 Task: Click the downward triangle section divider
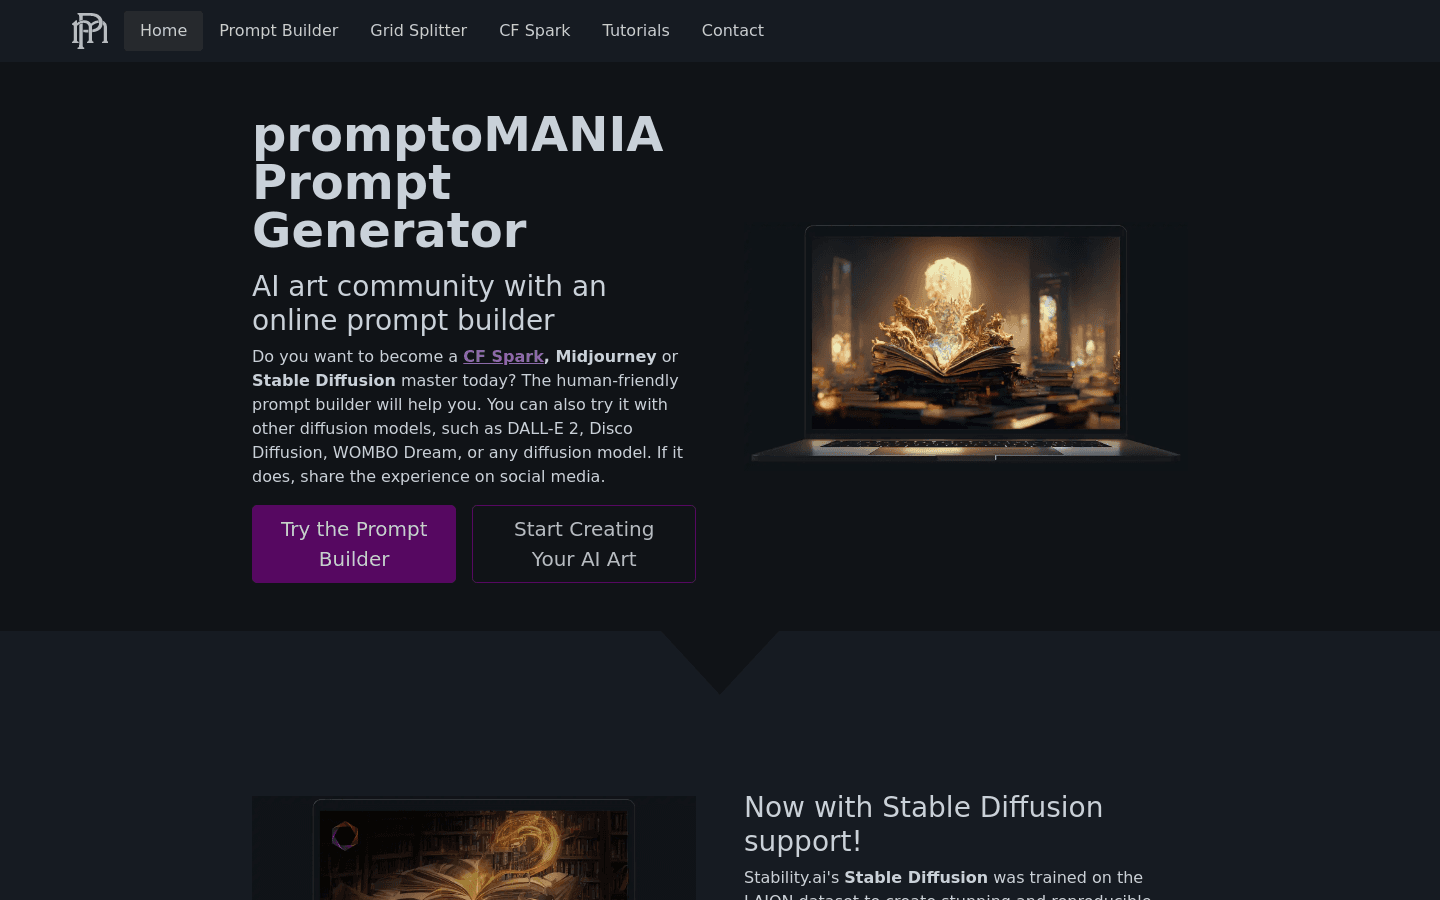(x=720, y=662)
